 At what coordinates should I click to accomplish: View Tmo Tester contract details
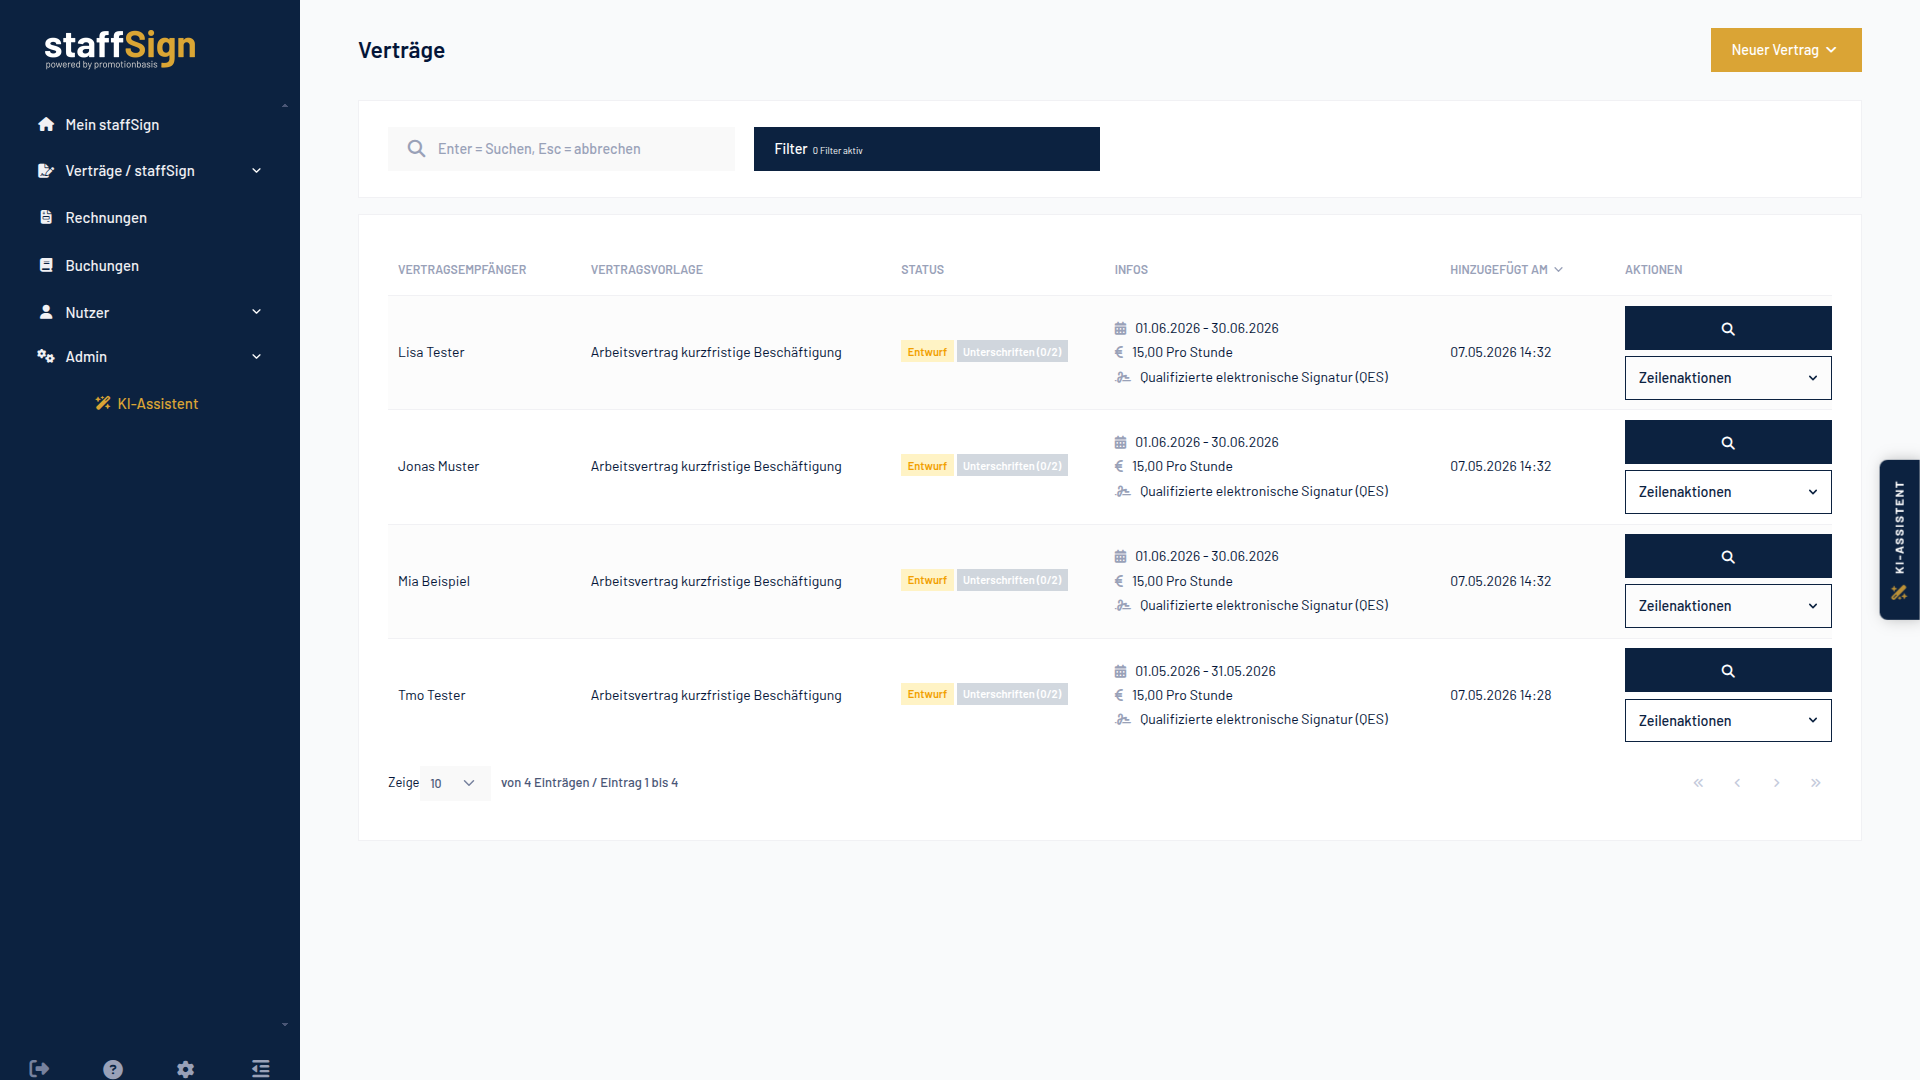coord(1728,670)
